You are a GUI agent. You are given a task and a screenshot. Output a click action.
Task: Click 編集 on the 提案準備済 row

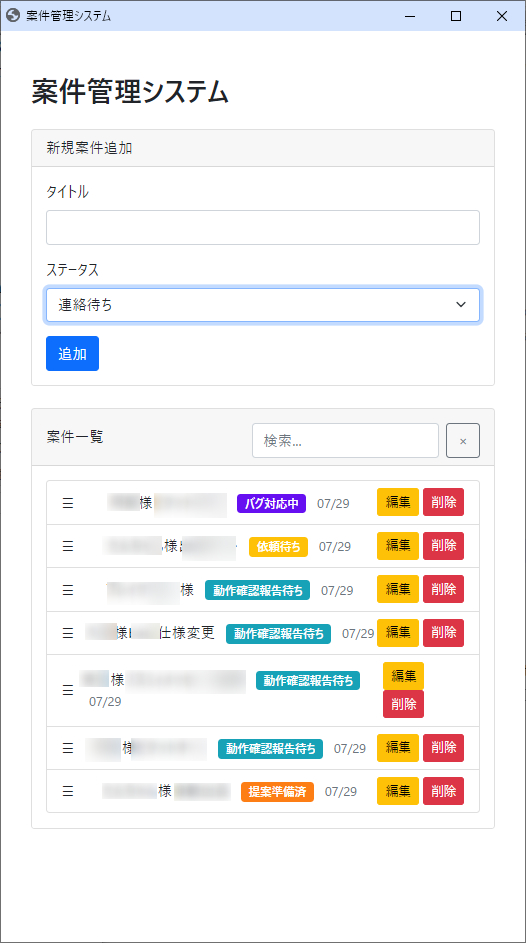398,791
